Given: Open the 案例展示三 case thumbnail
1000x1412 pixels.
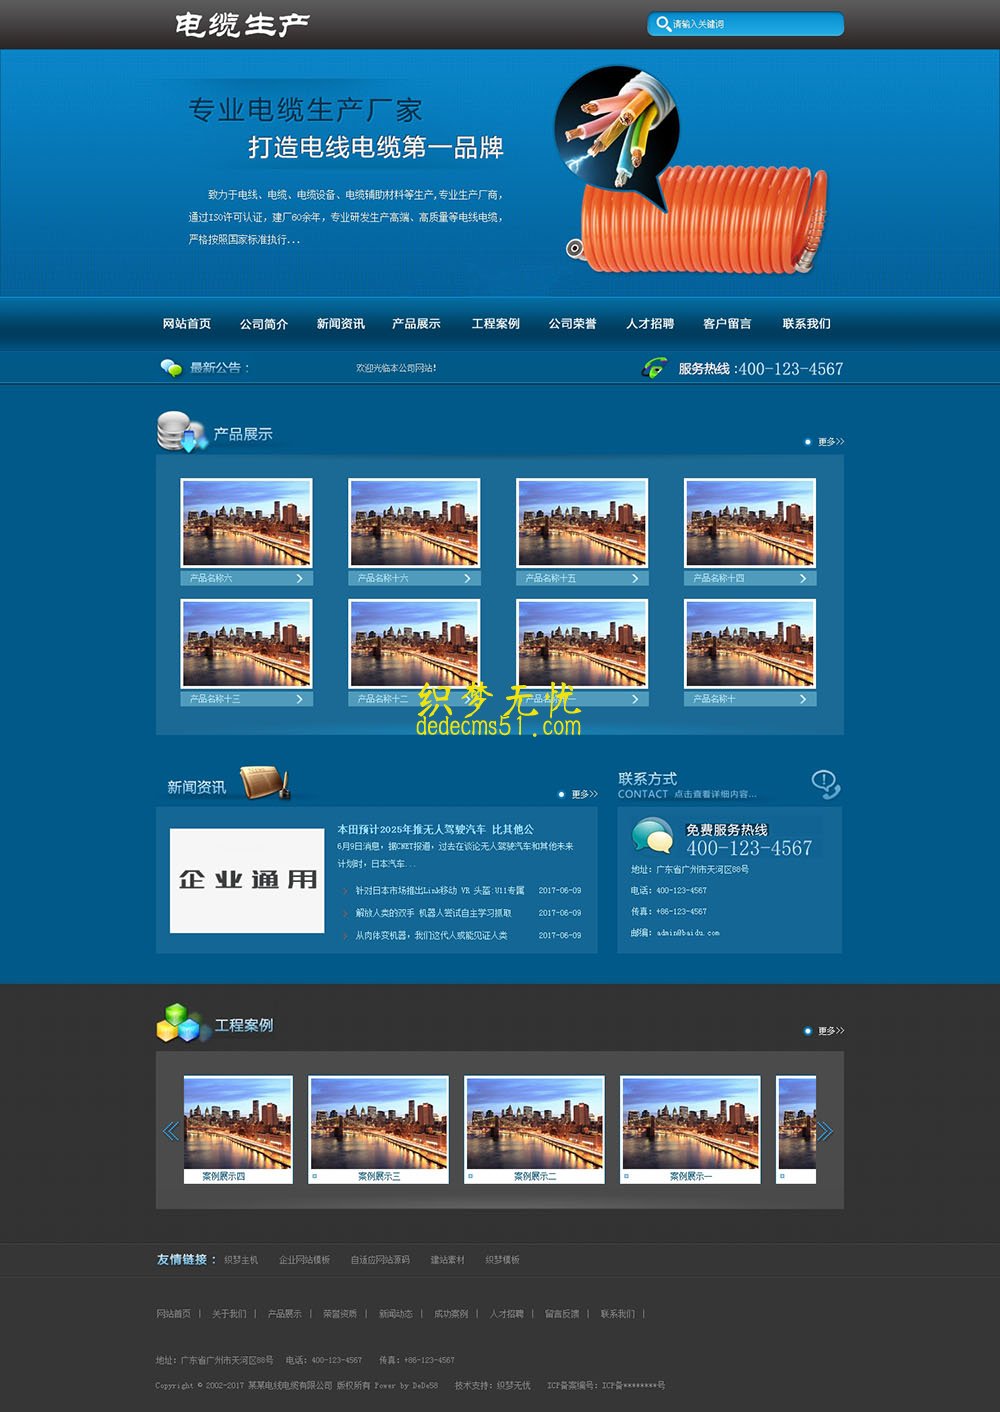Looking at the screenshot, I should (x=379, y=1123).
